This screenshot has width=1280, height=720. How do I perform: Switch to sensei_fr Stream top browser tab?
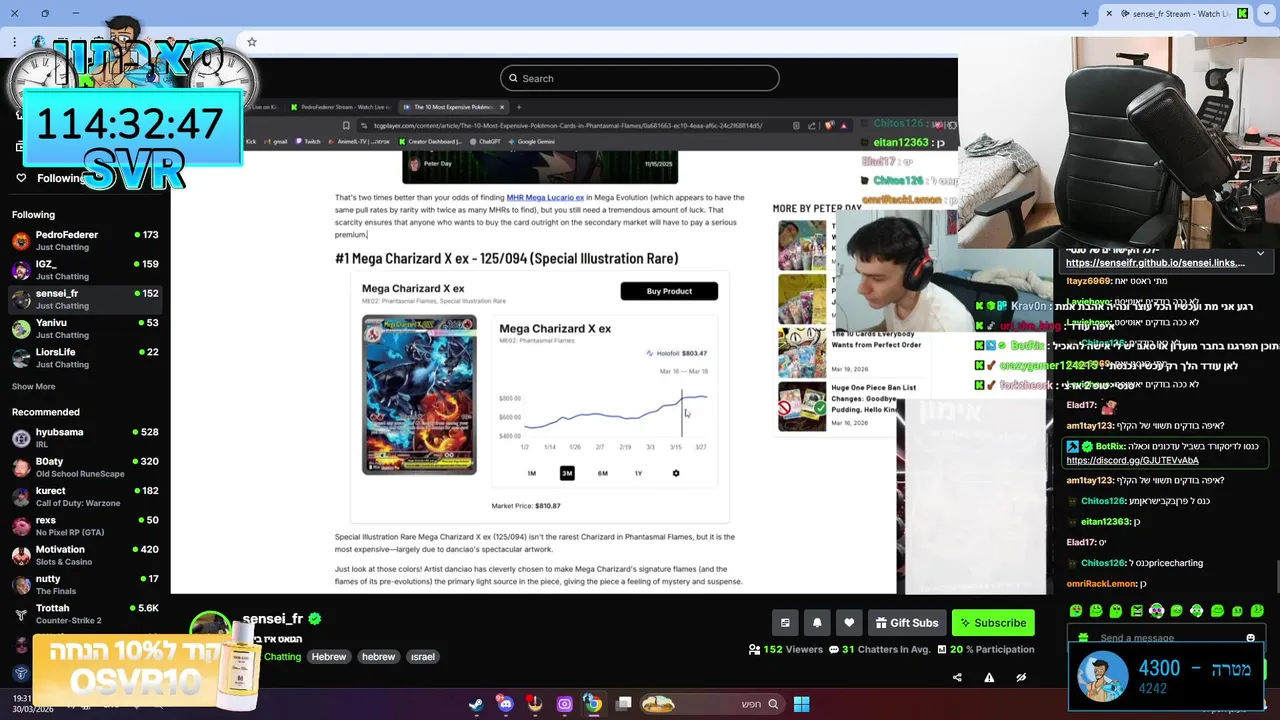tap(1176, 14)
